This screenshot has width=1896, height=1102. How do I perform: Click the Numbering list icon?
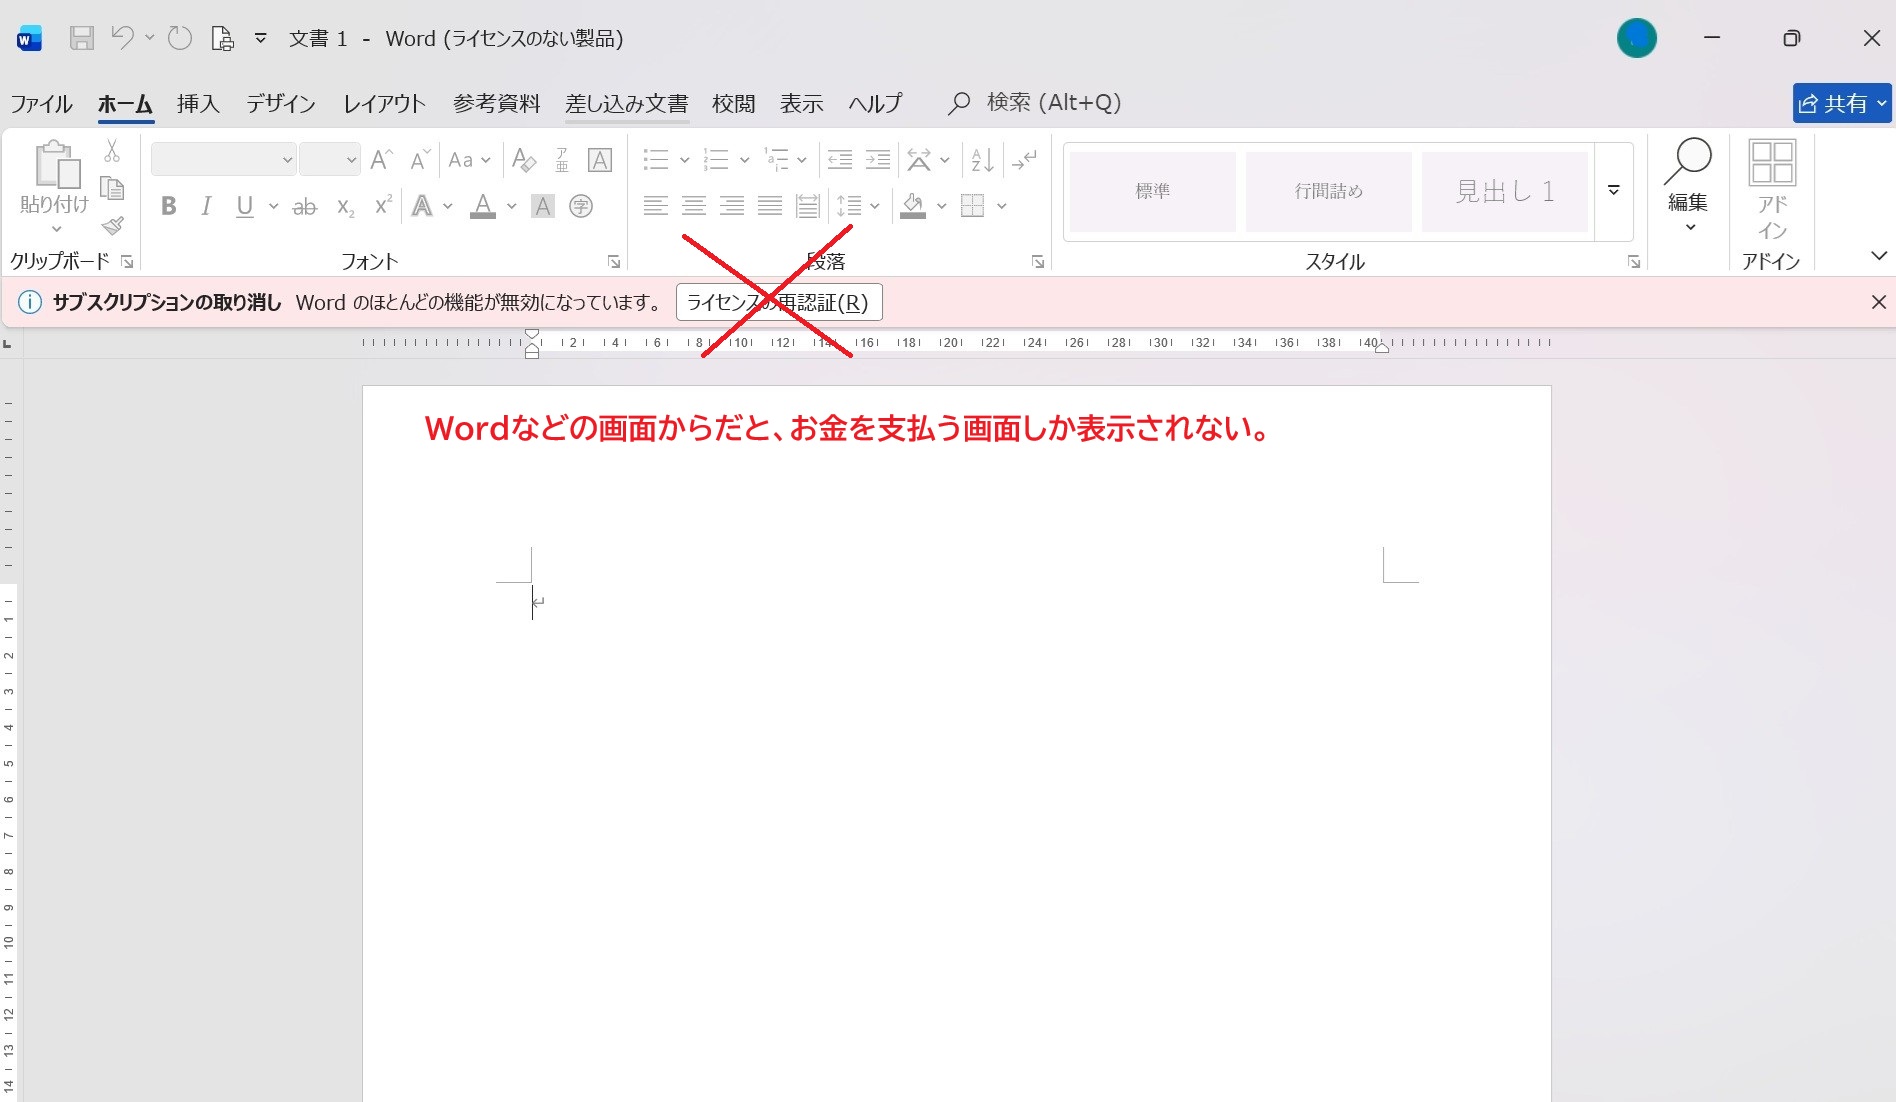(716, 159)
